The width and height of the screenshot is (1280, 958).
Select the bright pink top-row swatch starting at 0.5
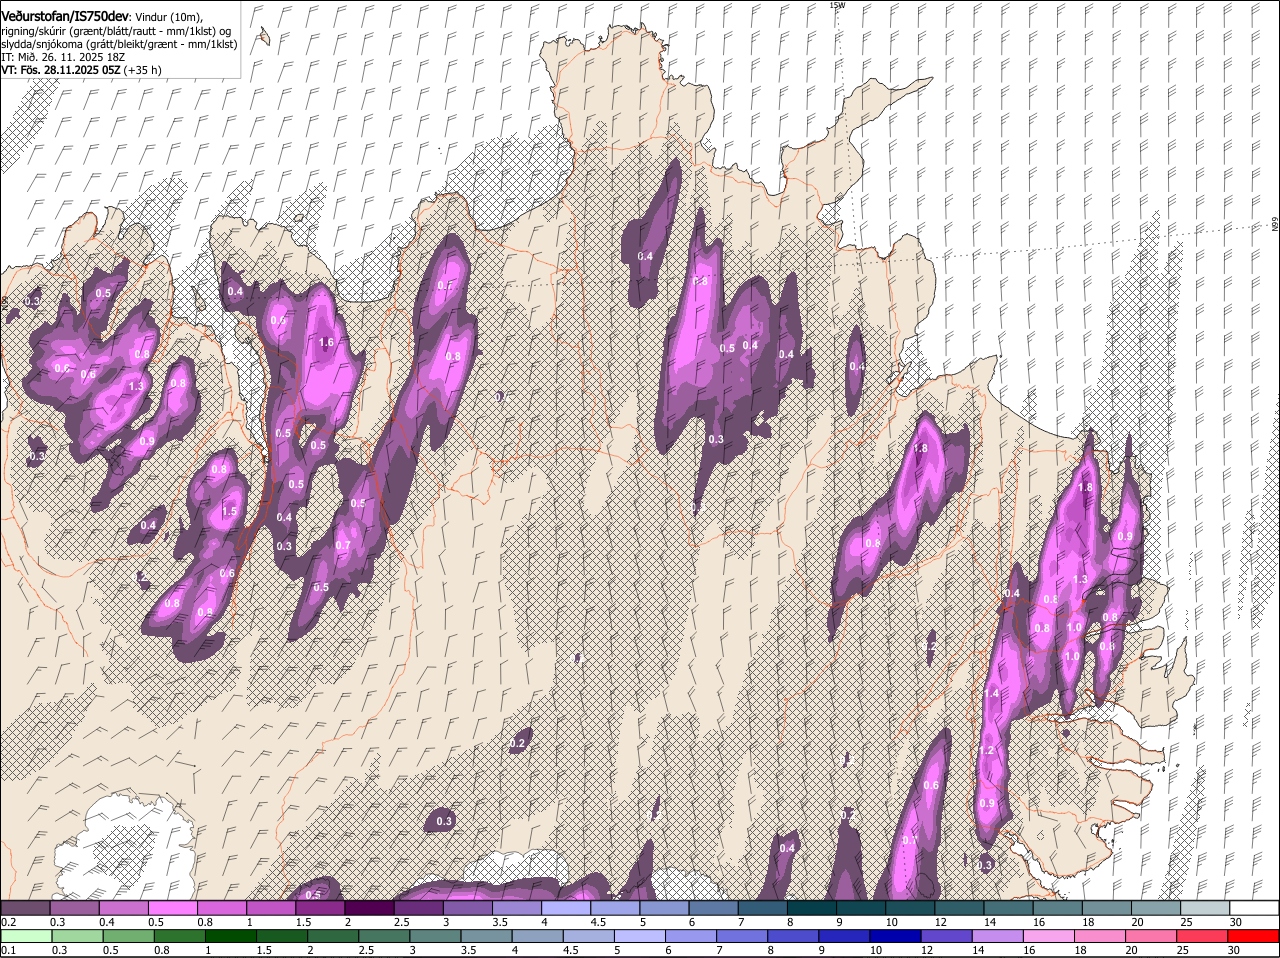pos(172,908)
